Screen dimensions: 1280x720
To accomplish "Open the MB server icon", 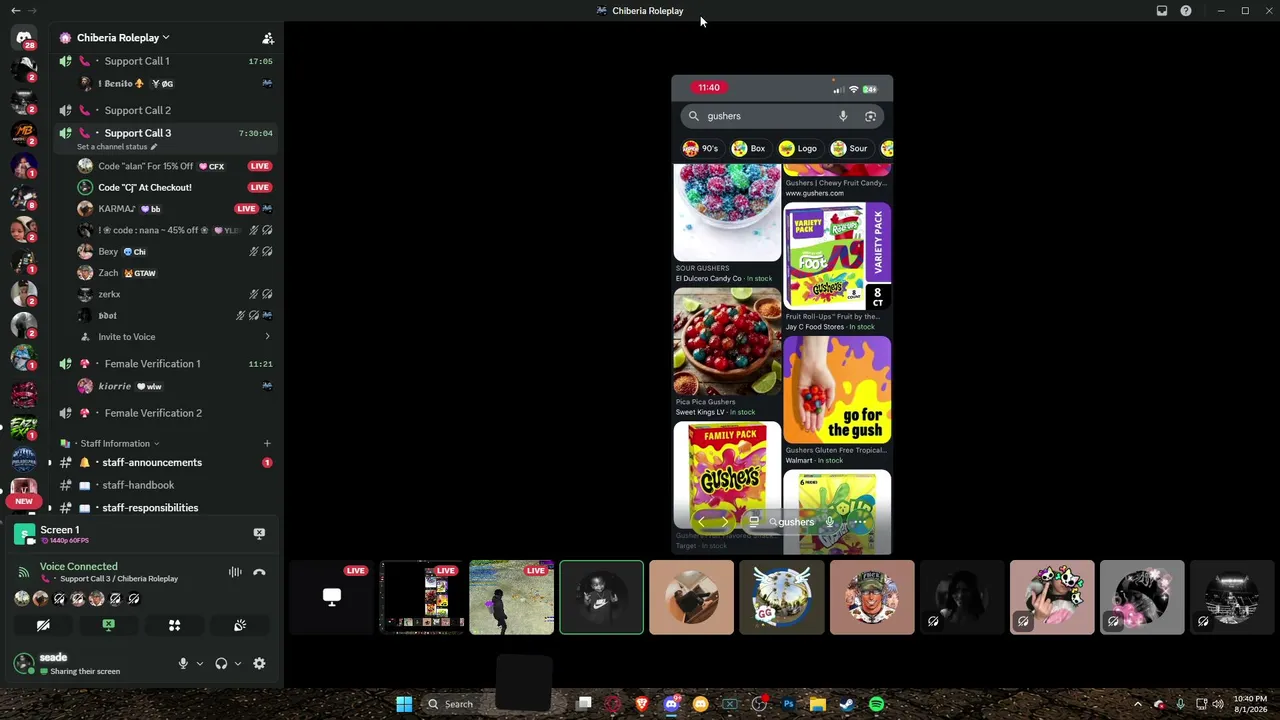I will [x=24, y=133].
